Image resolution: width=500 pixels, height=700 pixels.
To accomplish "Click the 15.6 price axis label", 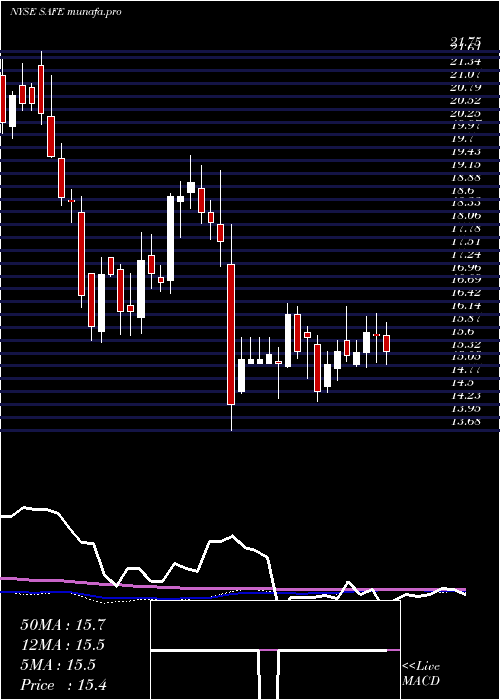I will (x=462, y=332).
